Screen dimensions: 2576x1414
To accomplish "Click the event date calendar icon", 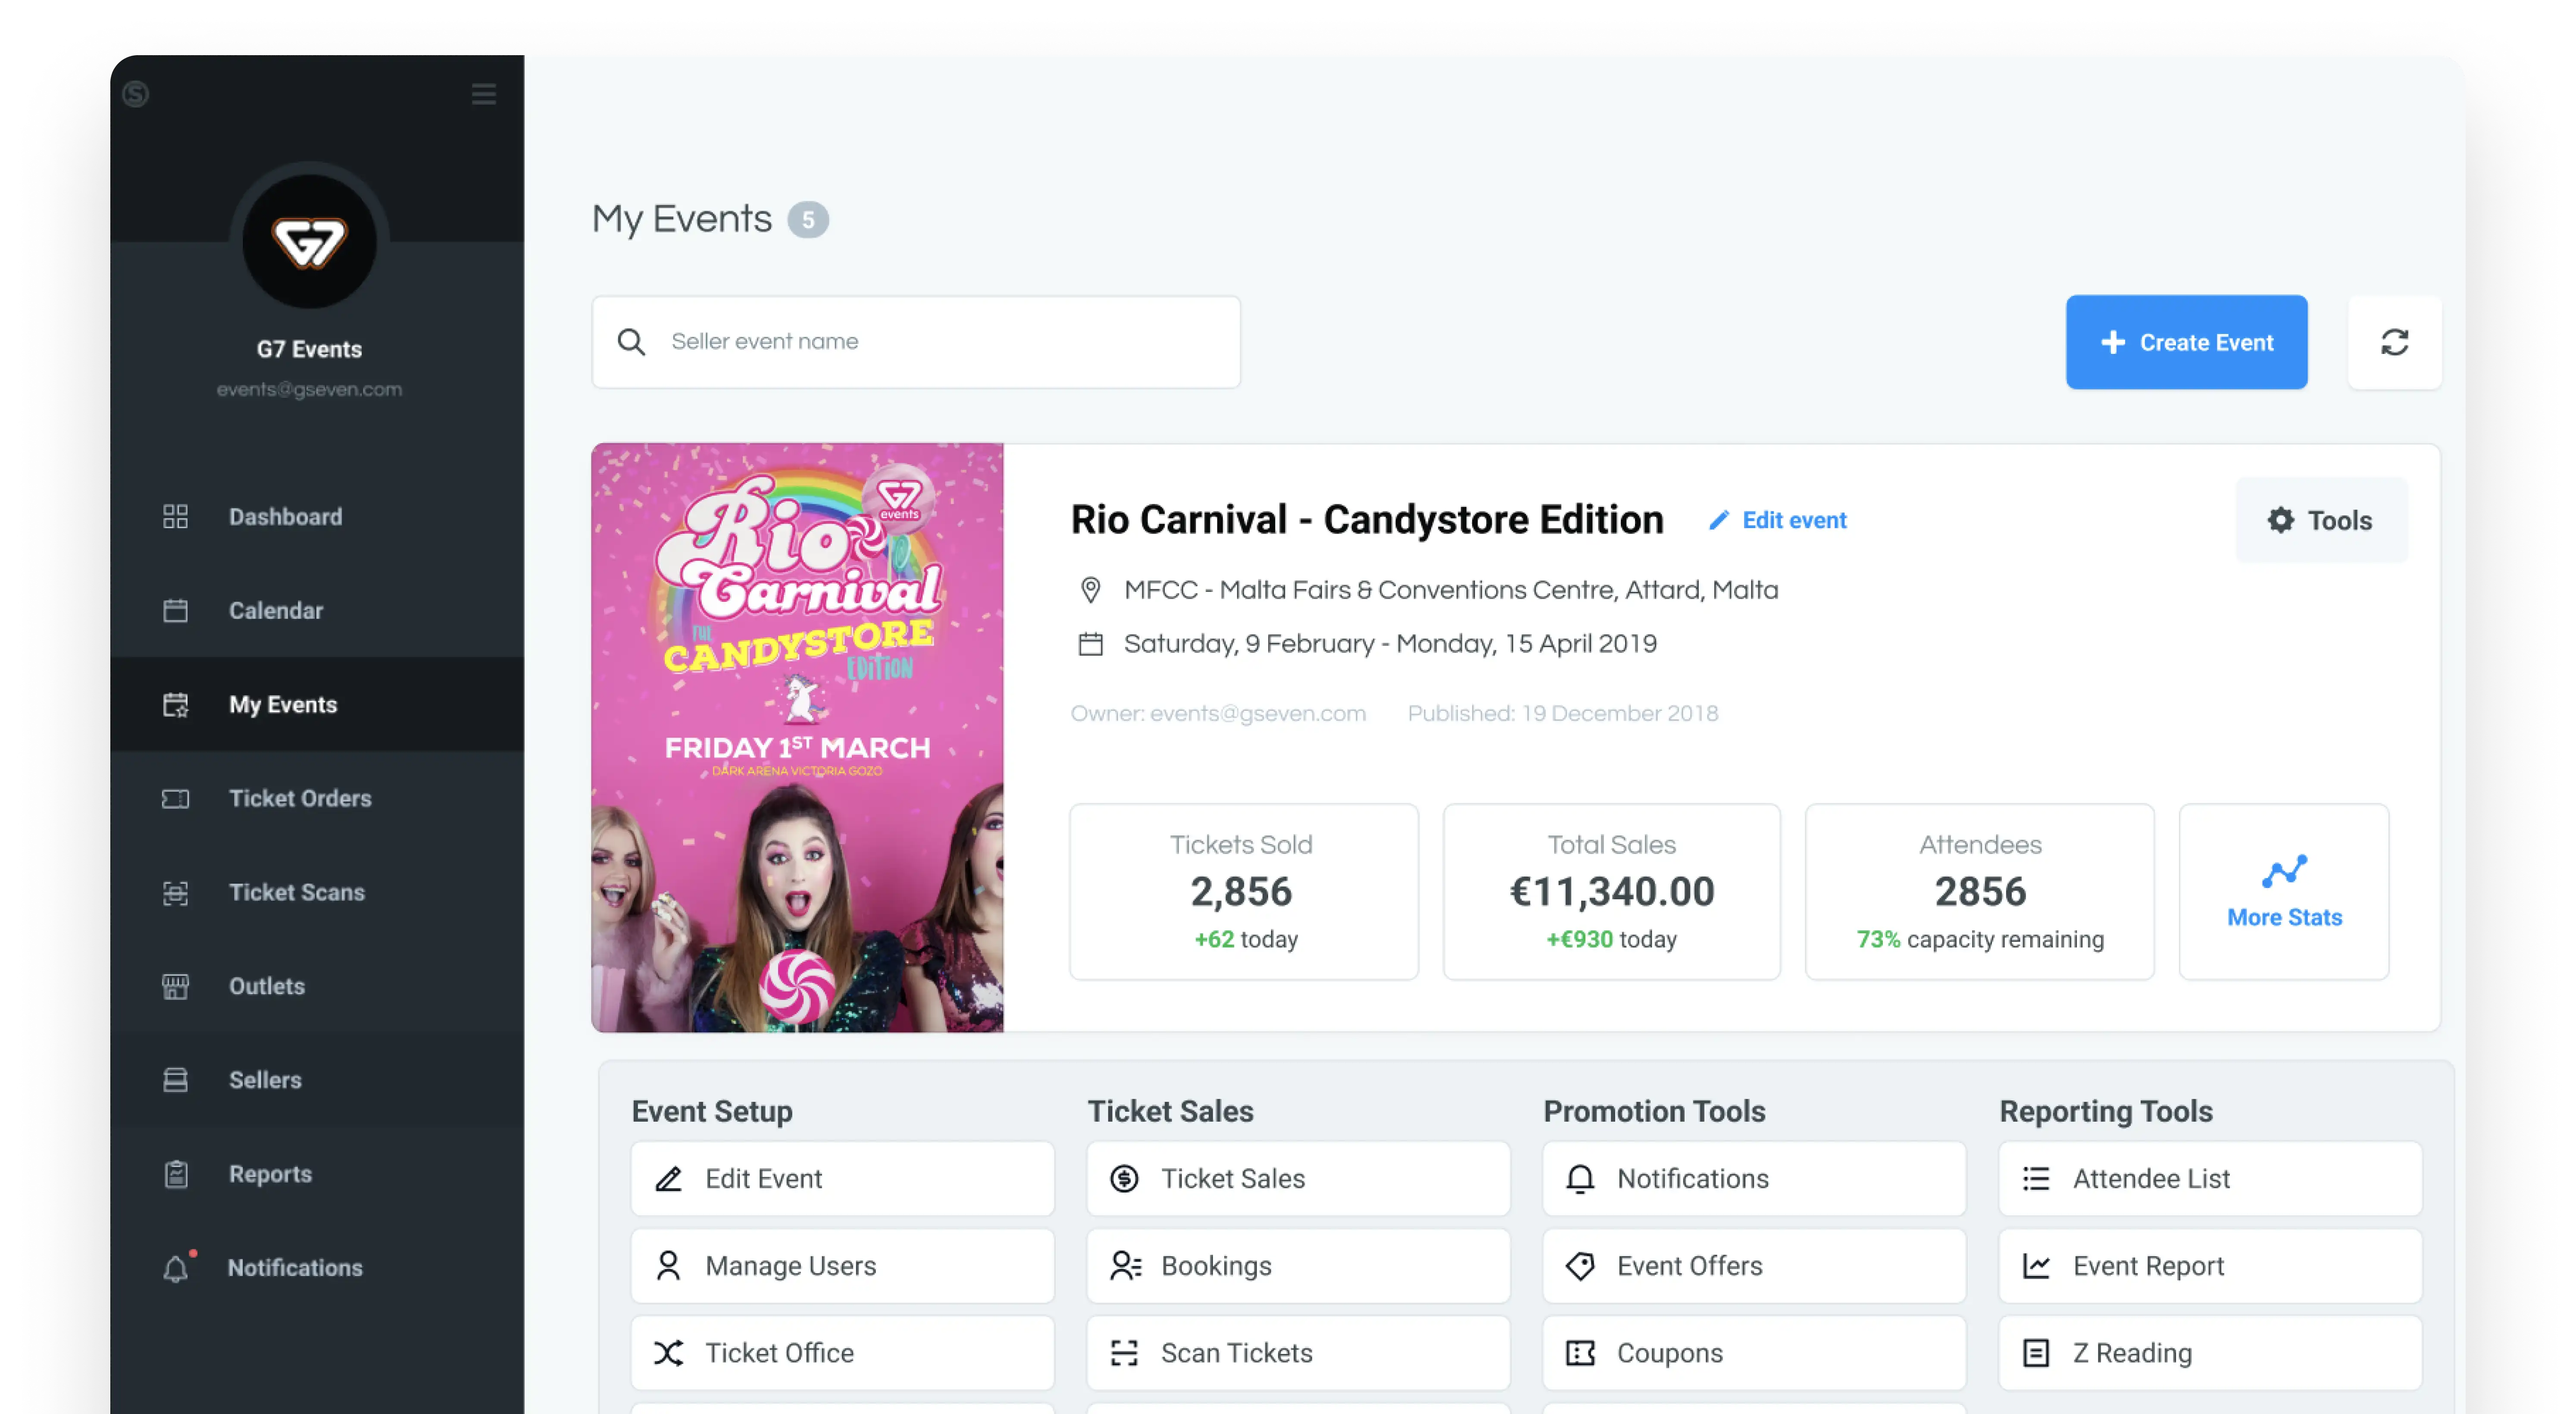I will coord(1091,644).
